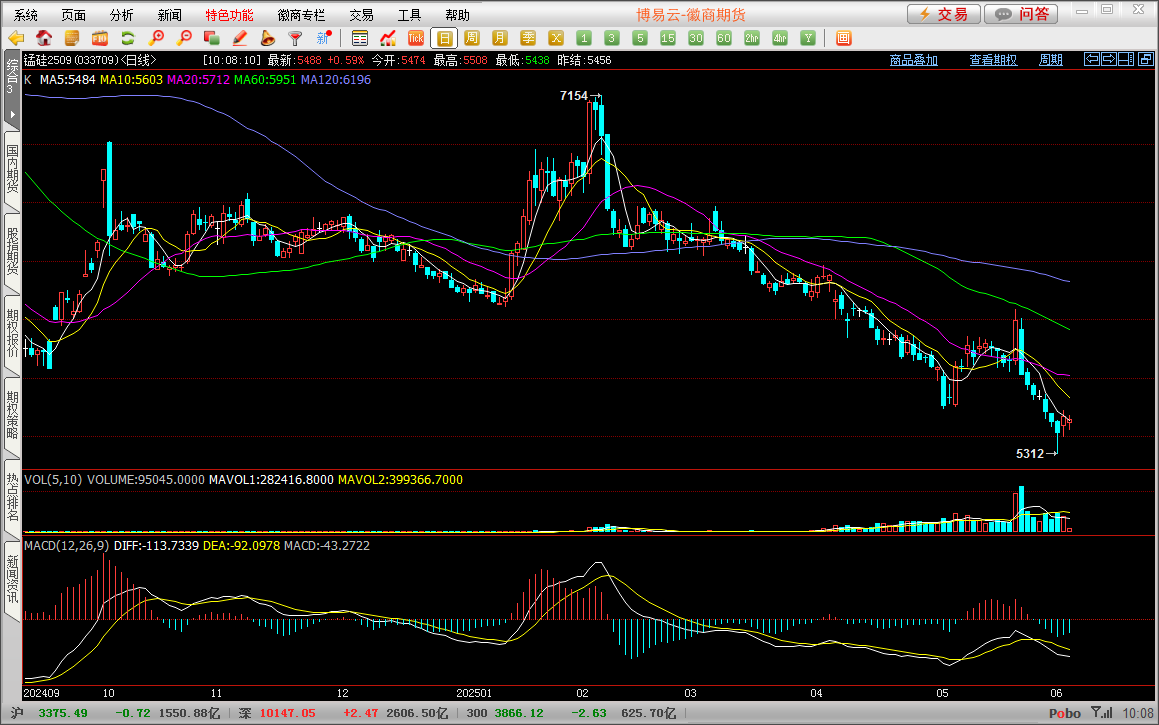Open the 徽商专栏 menu

pyautogui.click(x=301, y=15)
